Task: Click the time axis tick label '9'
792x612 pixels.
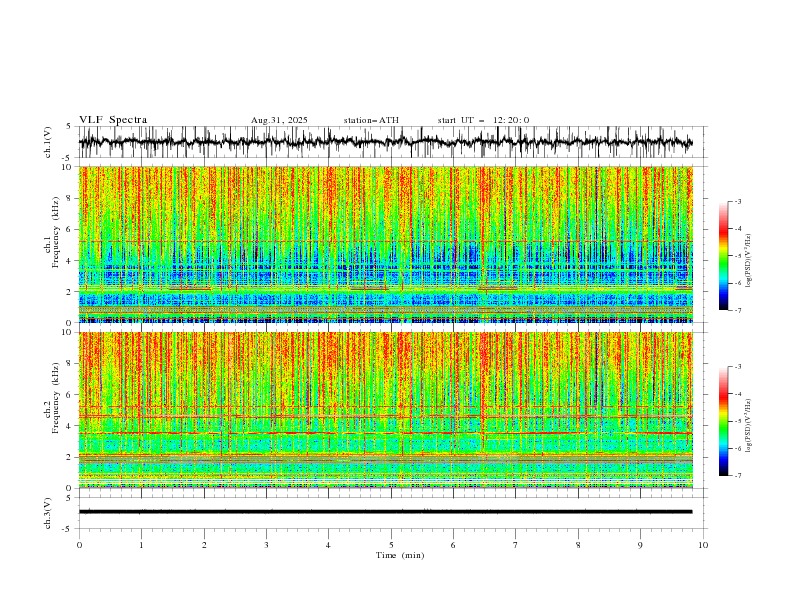Action: (640, 545)
